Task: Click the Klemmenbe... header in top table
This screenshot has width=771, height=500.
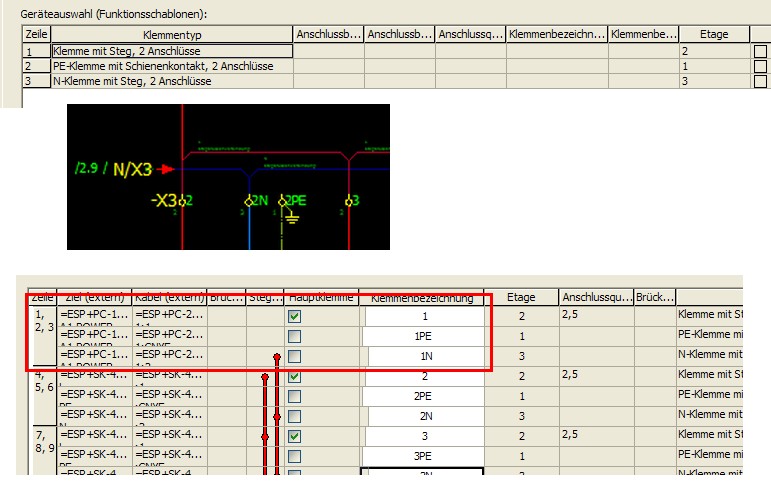Action: pos(644,34)
